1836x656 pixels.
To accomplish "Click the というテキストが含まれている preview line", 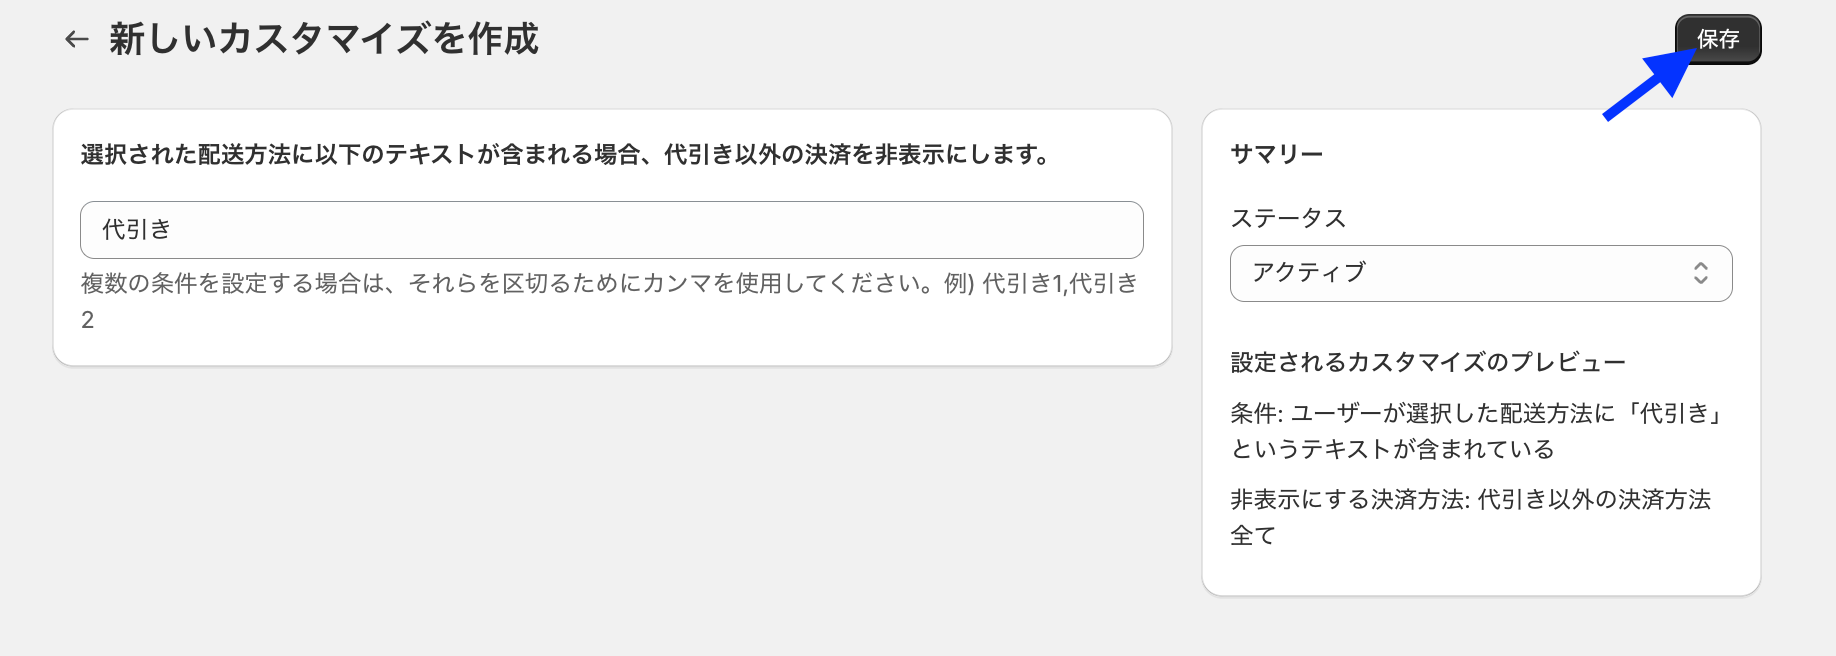I will pyautogui.click(x=1392, y=450).
